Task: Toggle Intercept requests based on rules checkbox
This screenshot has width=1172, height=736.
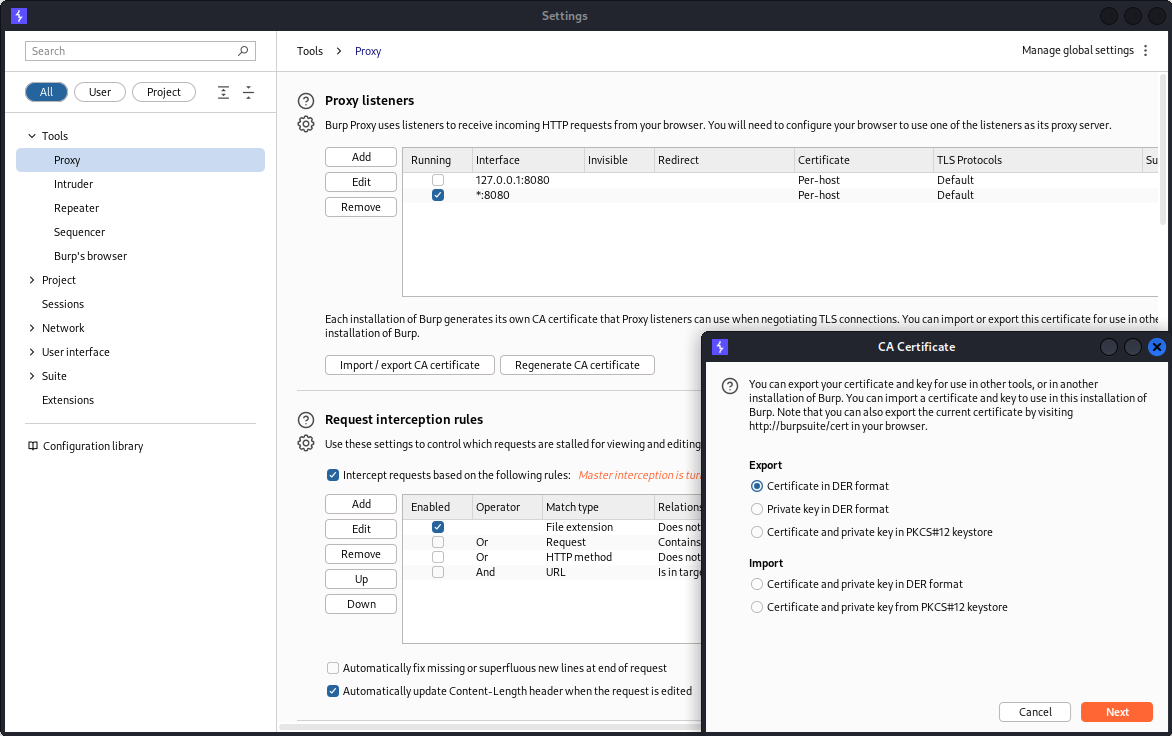Action: click(x=333, y=475)
